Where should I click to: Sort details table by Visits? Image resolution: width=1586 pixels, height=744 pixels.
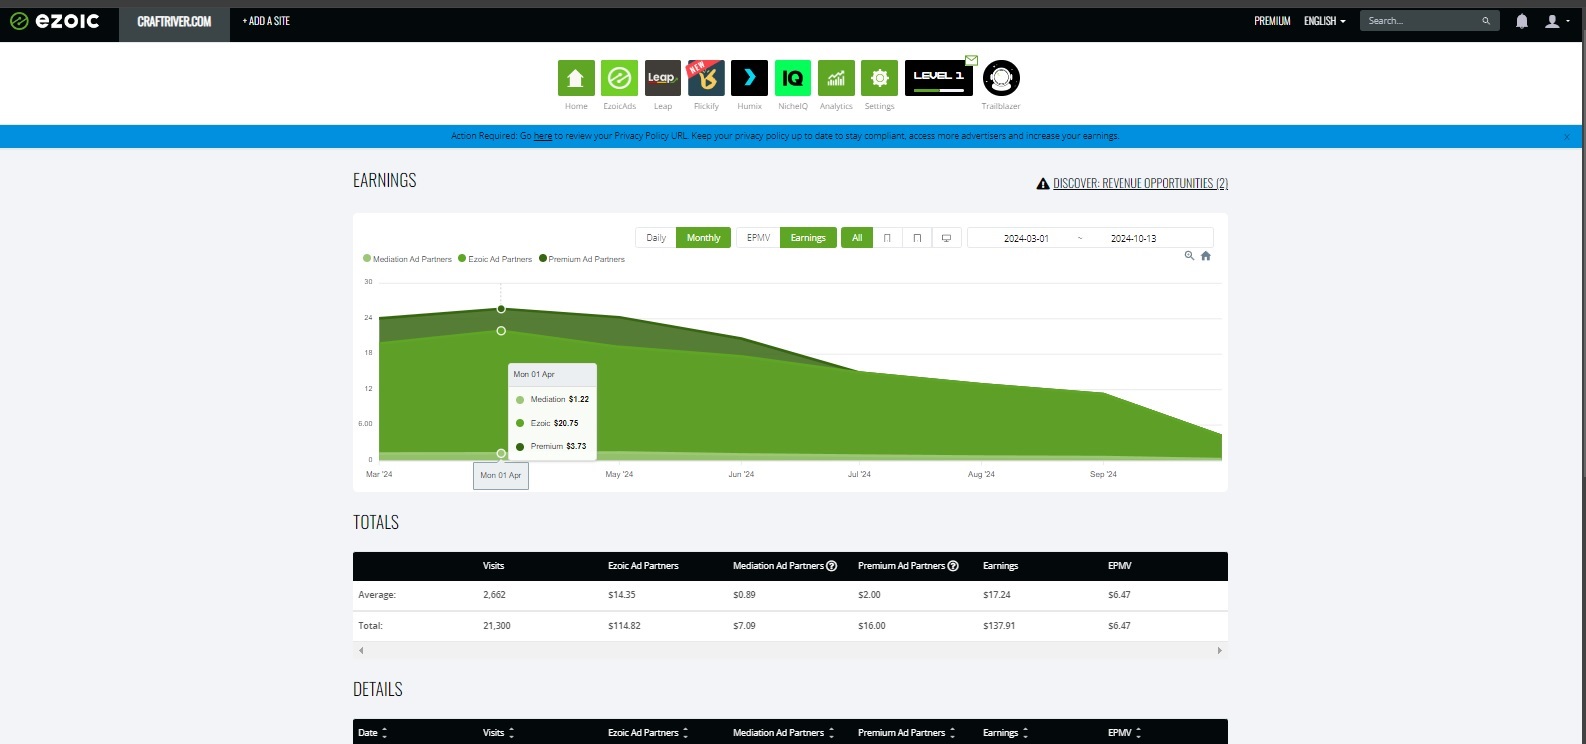point(498,733)
